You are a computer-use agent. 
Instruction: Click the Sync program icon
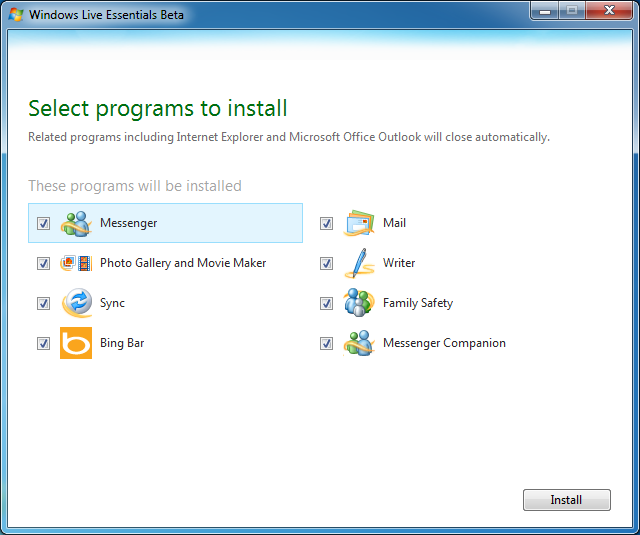tap(76, 303)
